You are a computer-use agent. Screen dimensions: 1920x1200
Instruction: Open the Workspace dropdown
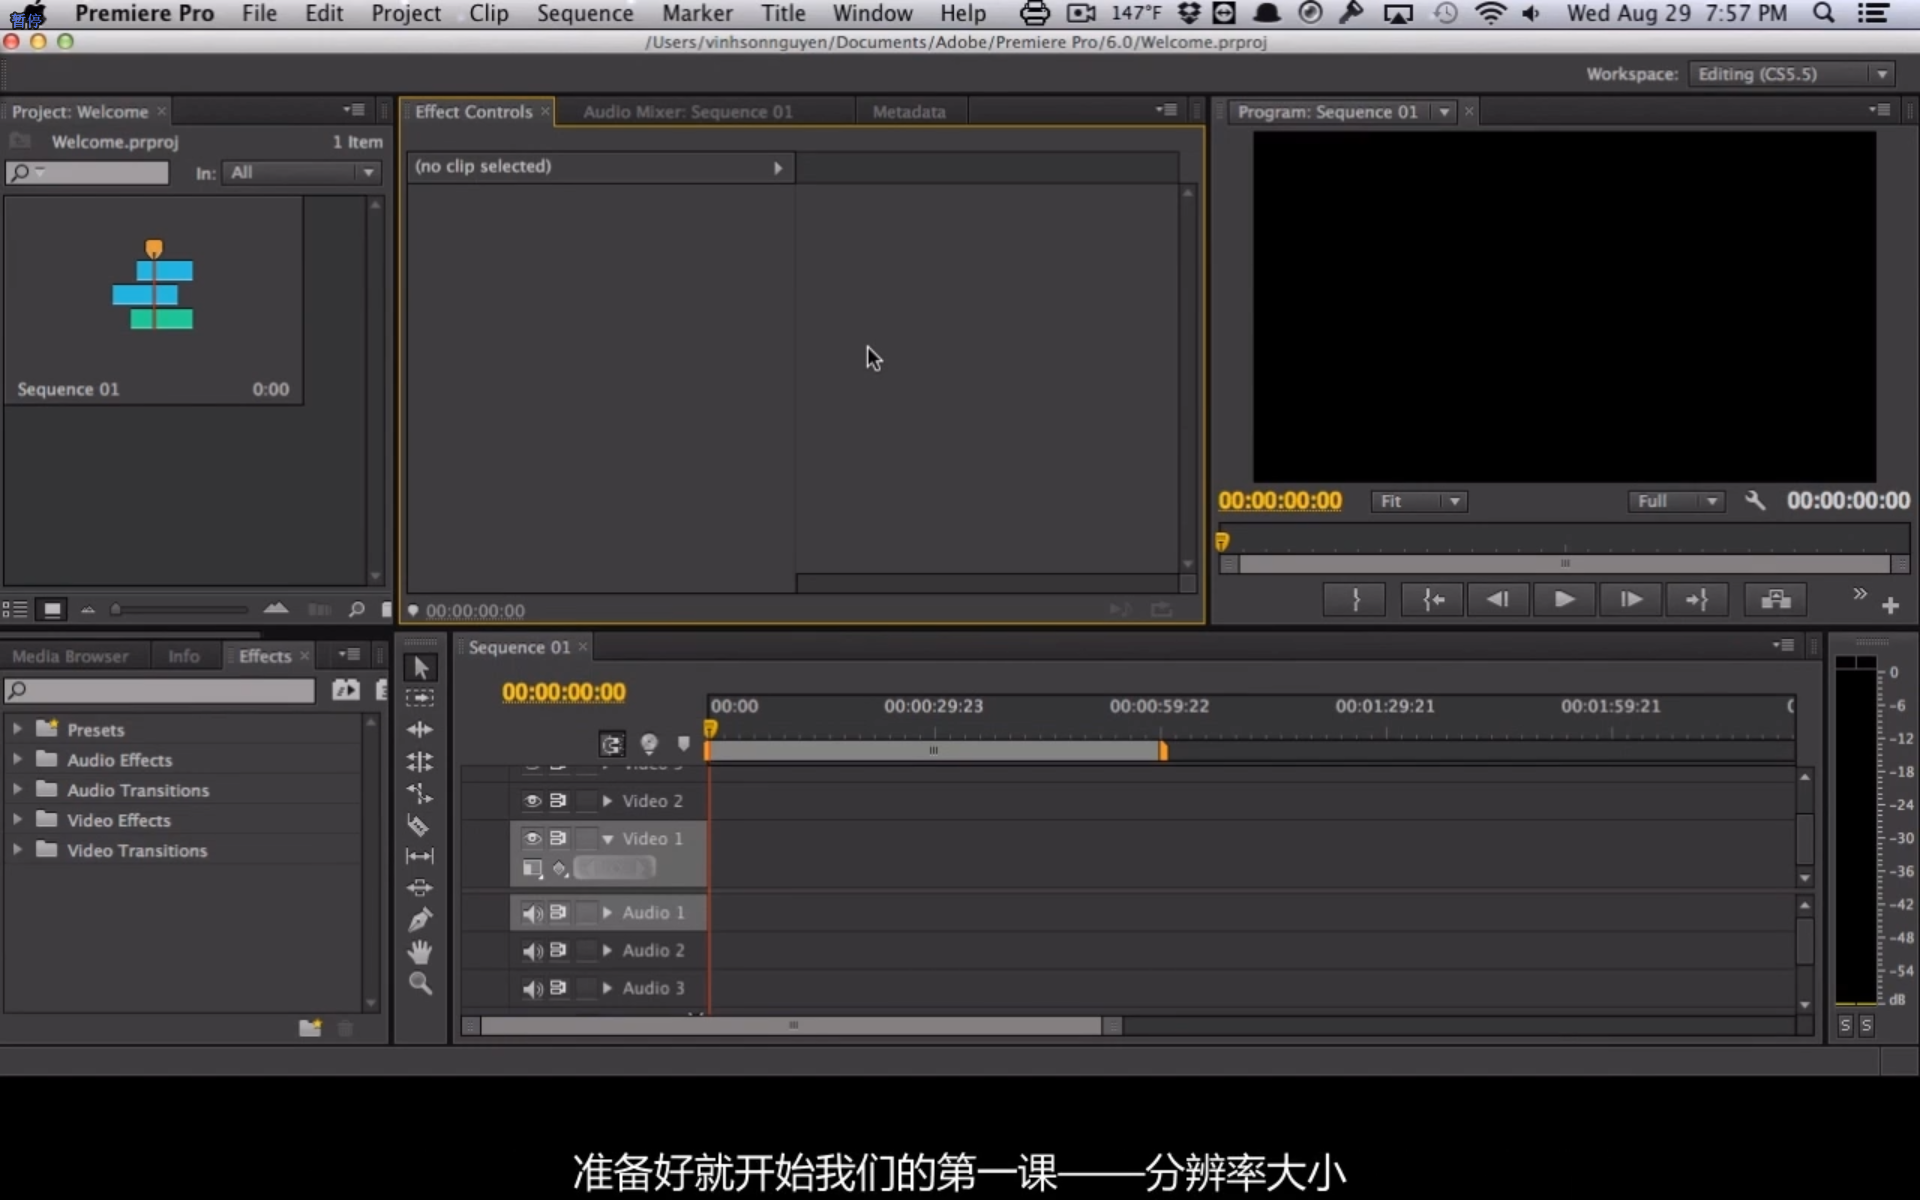click(1791, 74)
